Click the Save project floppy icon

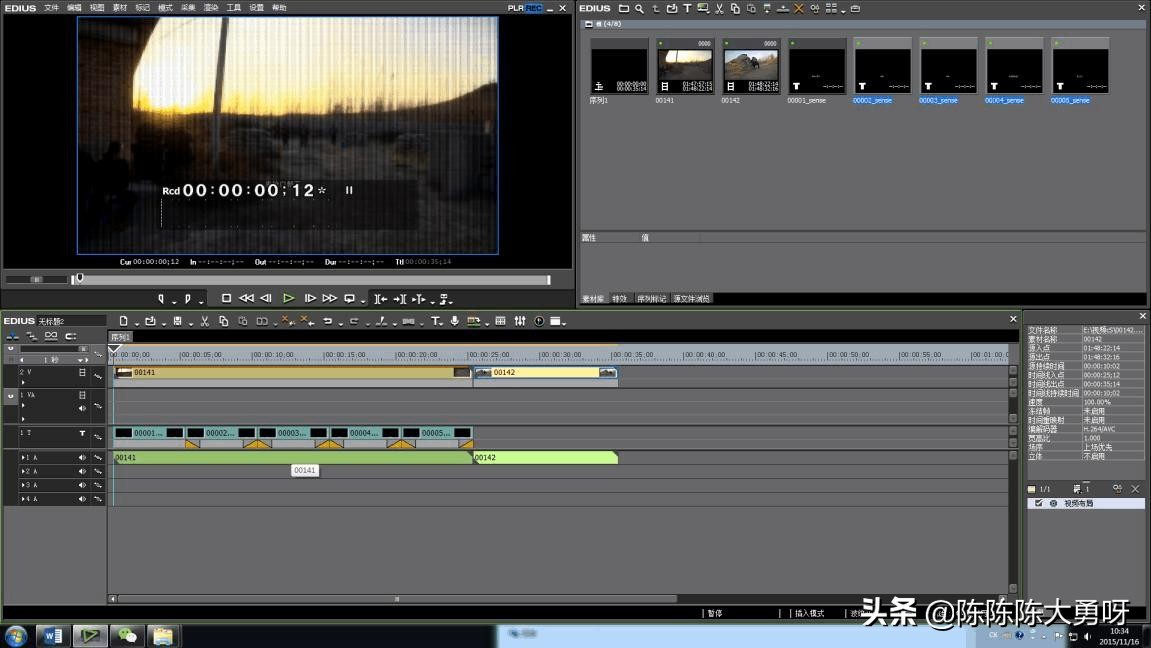coord(177,321)
